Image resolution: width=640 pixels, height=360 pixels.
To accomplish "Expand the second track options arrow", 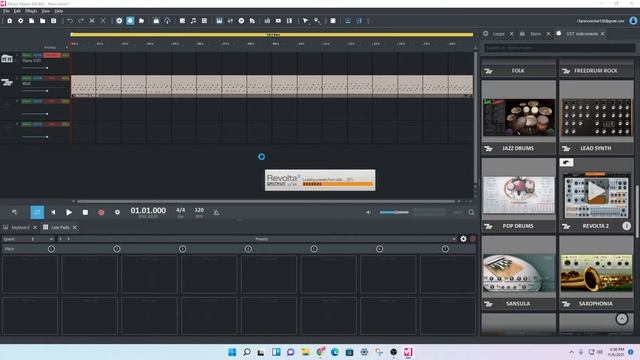I will click(x=17, y=78).
